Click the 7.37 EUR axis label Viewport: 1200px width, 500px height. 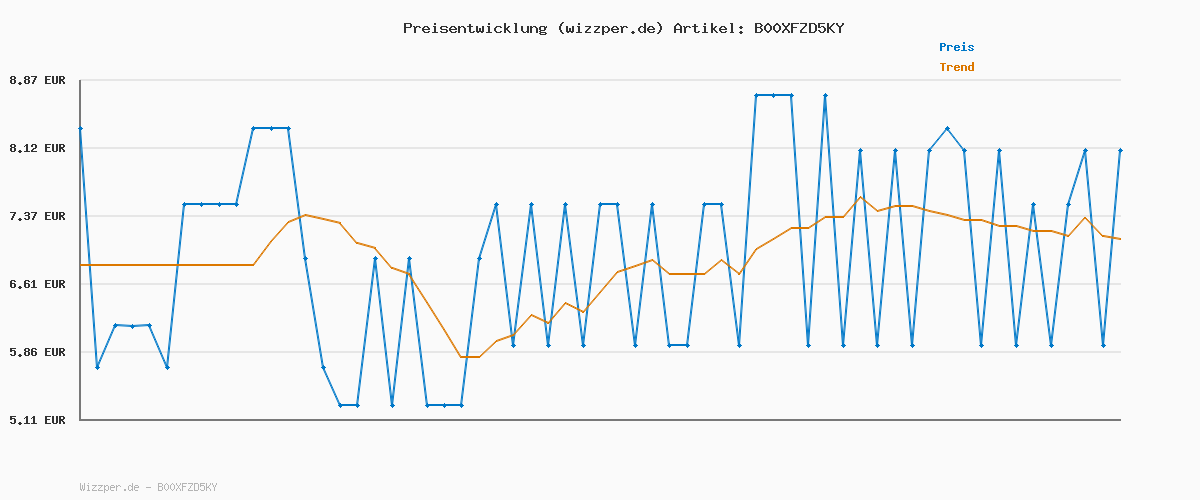click(37, 216)
